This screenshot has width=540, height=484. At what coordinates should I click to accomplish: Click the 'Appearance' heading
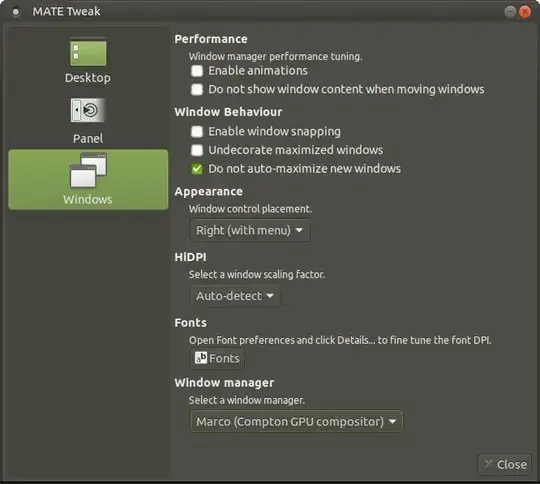tap(208, 192)
